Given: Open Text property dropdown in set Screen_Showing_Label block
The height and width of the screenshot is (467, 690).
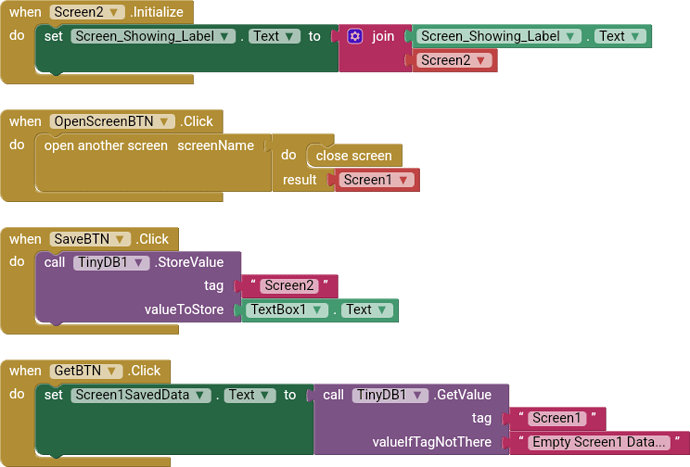Looking at the screenshot, I should 274,36.
